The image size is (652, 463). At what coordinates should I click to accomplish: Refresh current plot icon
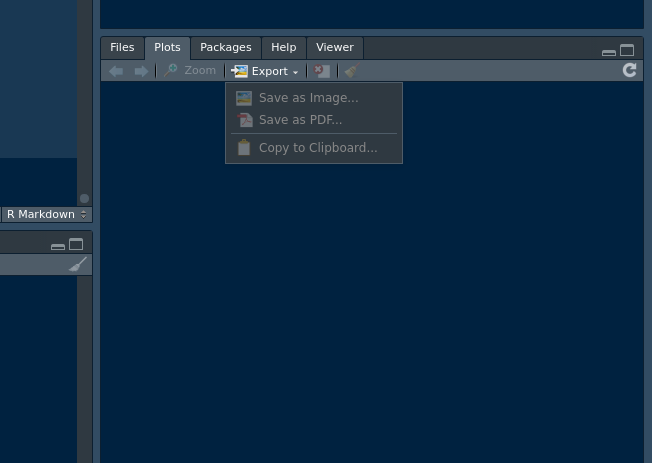(630, 70)
